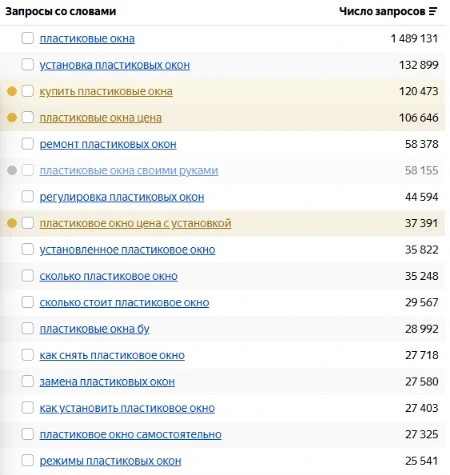Screen dimensions: 450x475
Task: Click the count 29 567
Action: click(x=422, y=303)
